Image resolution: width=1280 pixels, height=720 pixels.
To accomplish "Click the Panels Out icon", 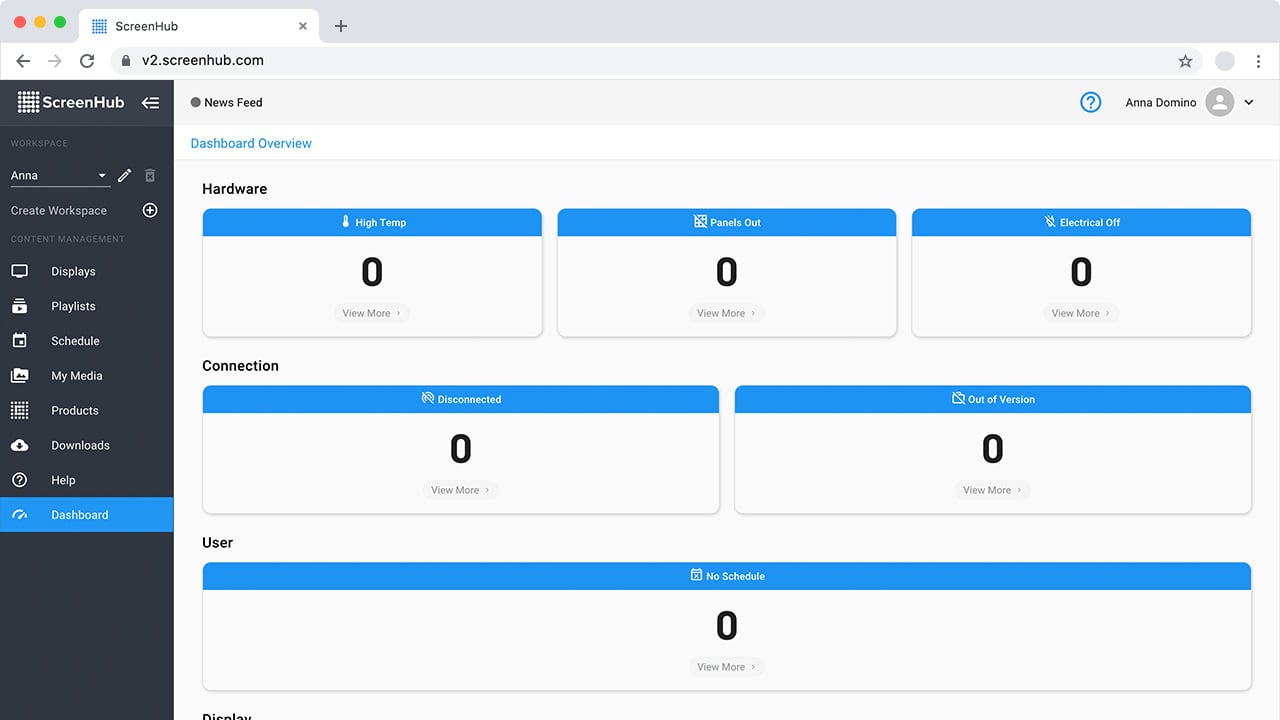I will (700, 222).
